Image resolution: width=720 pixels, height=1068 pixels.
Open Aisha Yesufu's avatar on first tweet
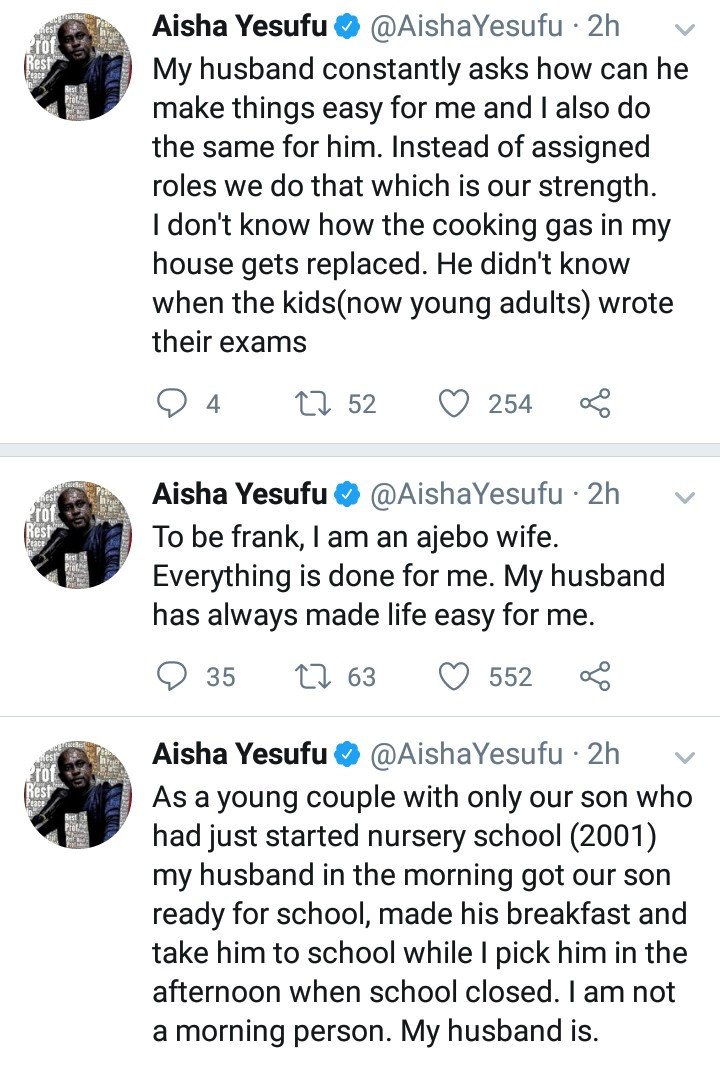pos(78,67)
